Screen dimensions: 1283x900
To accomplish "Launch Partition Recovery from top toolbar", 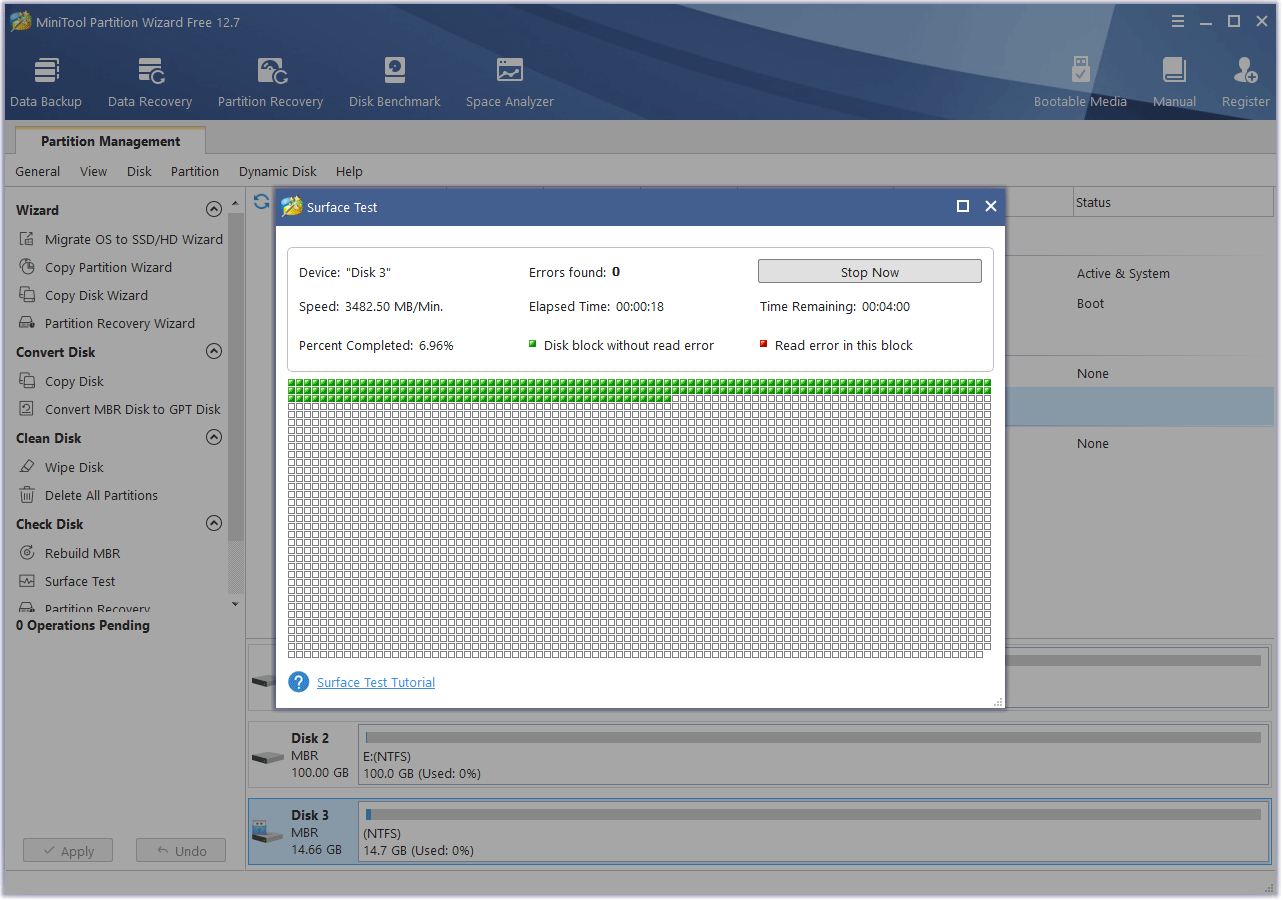I will coord(270,83).
